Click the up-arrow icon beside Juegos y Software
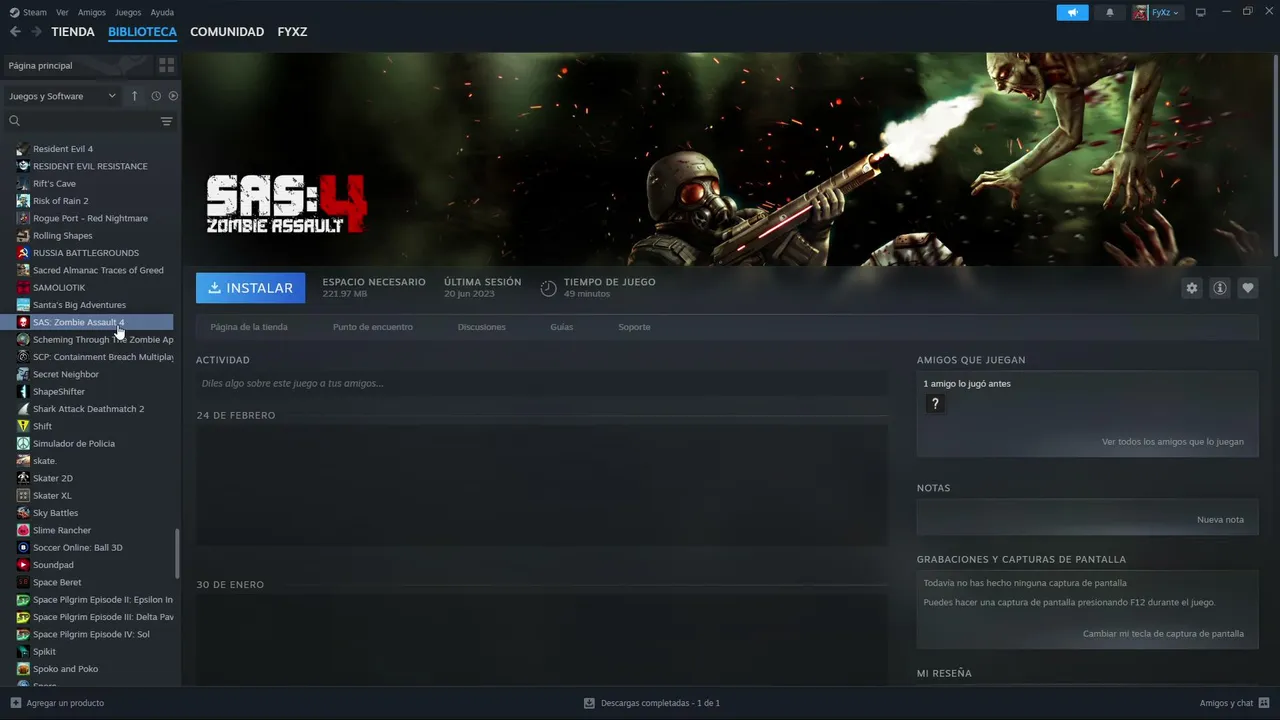Viewport: 1280px width, 720px height. 135,96
